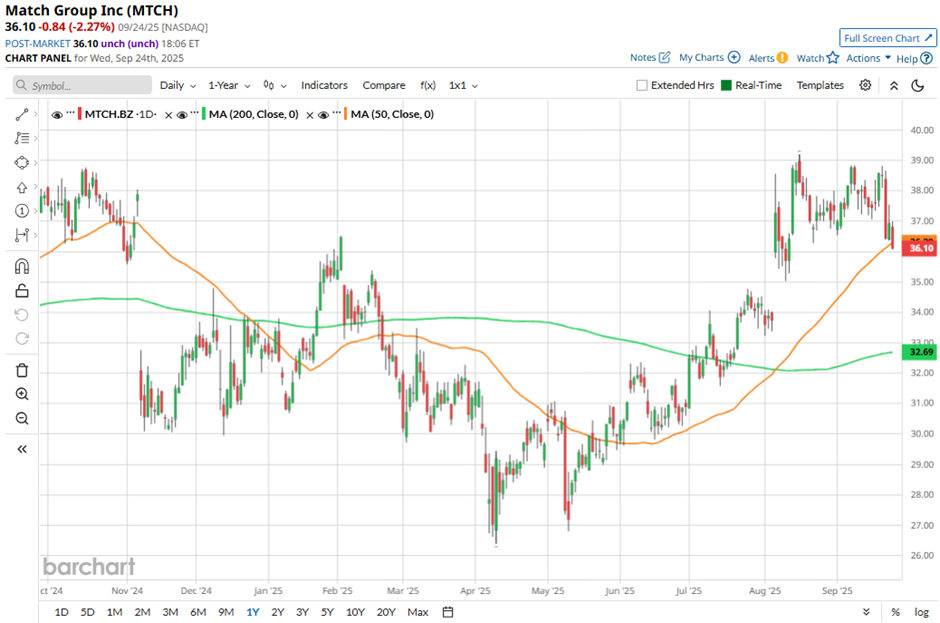Toggle visibility of MTCH.BZ series
Screen dimensions: 940x623
coord(57,115)
